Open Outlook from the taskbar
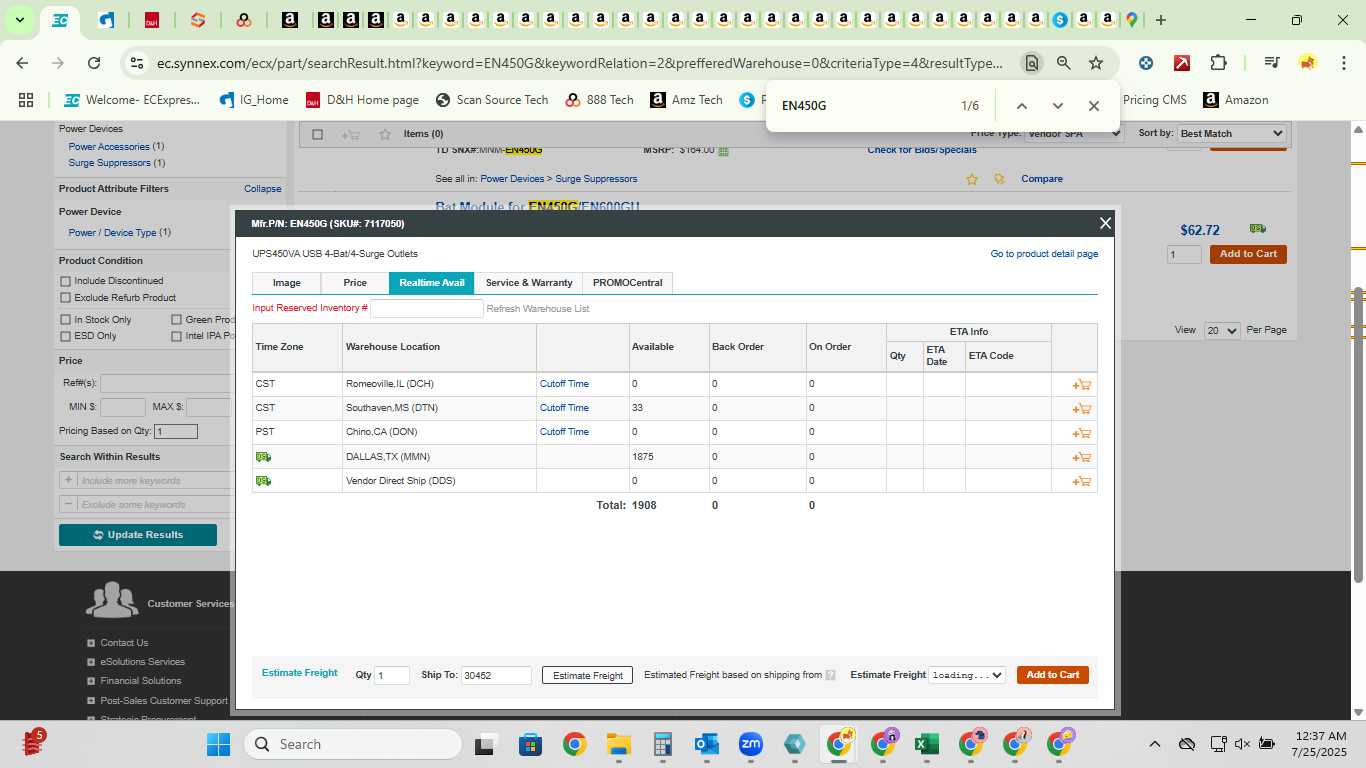The image size is (1366, 768). click(x=706, y=744)
